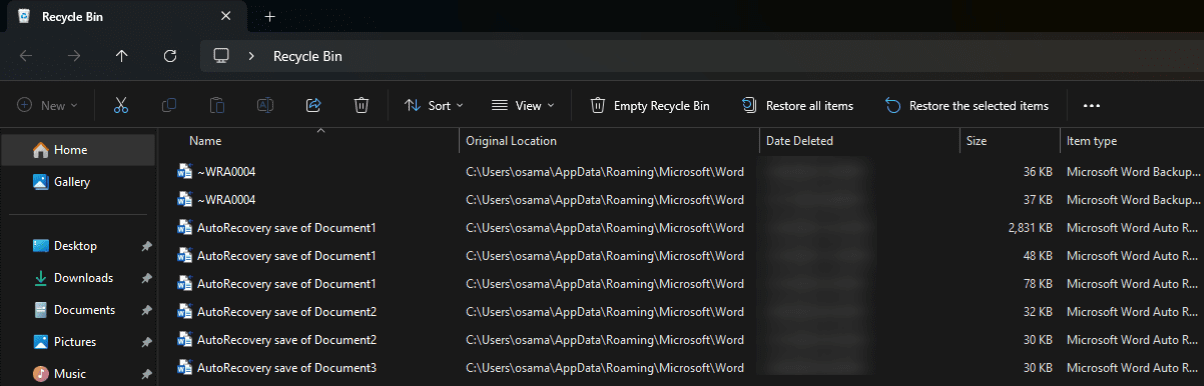Click the 32 KB size cell
1204x386 pixels.
click(1038, 312)
